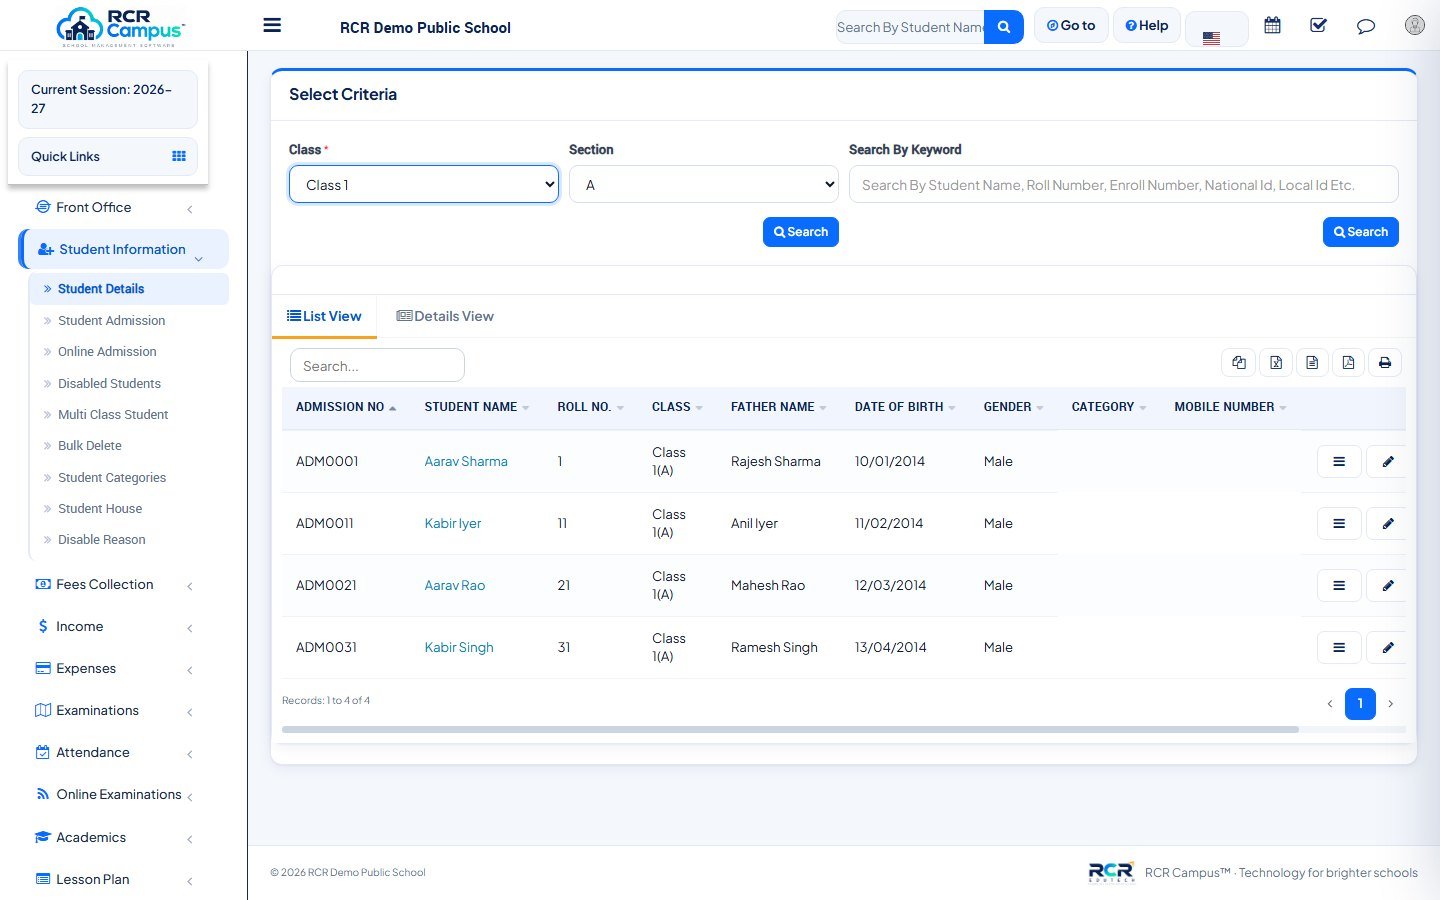The height and width of the screenshot is (900, 1440).
Task: Open Quick Links grid icon
Action: coord(179,156)
